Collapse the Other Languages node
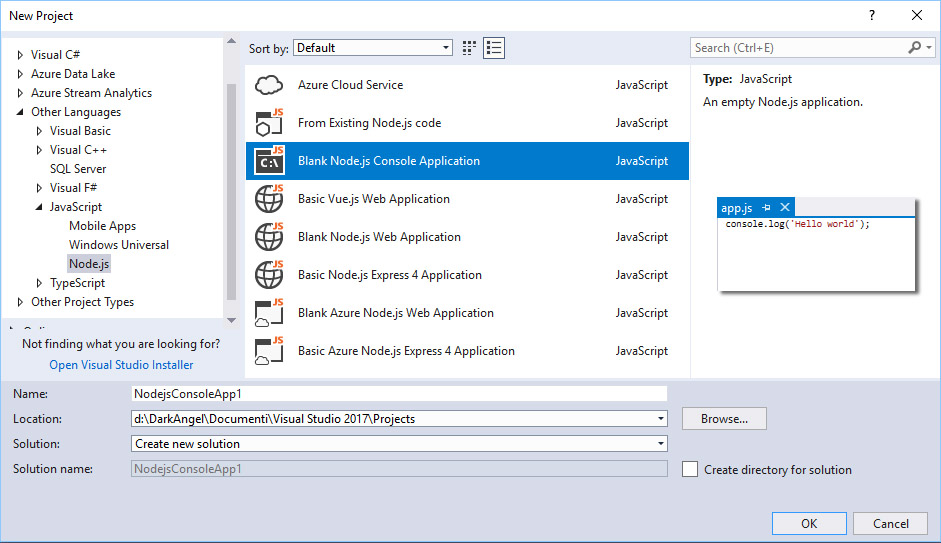This screenshot has width=941, height=543. click(x=20, y=112)
